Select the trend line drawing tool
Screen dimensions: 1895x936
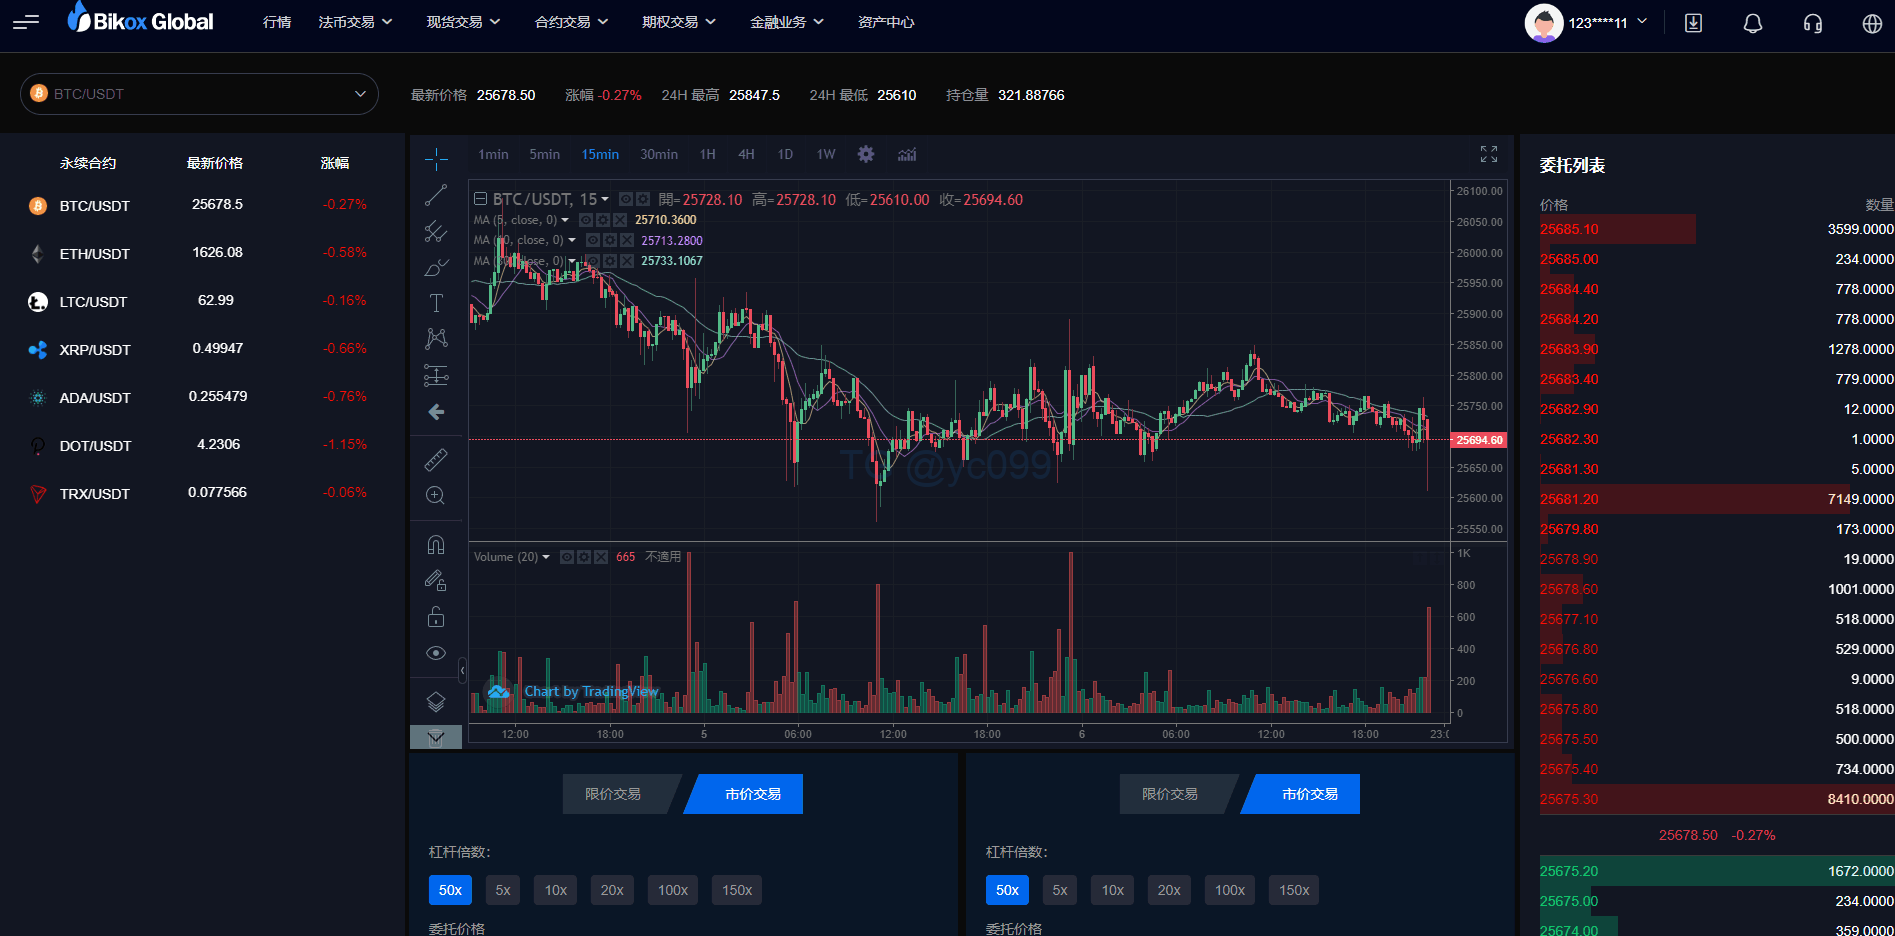coord(436,196)
